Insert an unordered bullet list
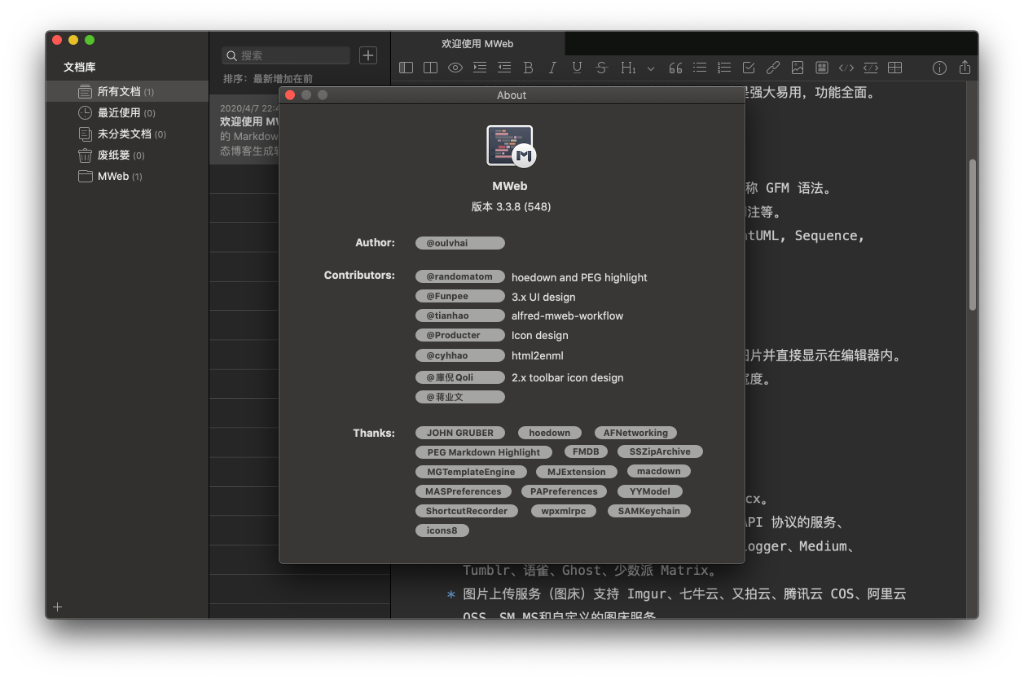The image size is (1024, 679). 699,68
